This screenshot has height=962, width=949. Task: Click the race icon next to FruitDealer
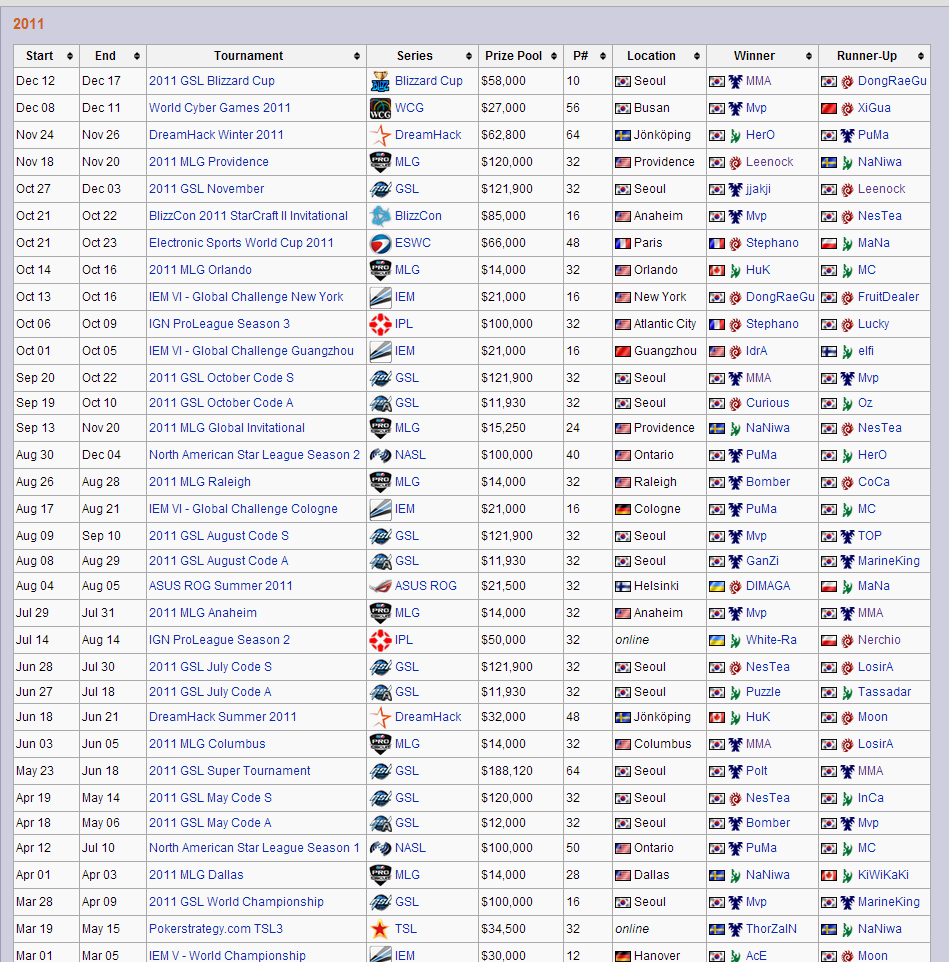click(847, 297)
